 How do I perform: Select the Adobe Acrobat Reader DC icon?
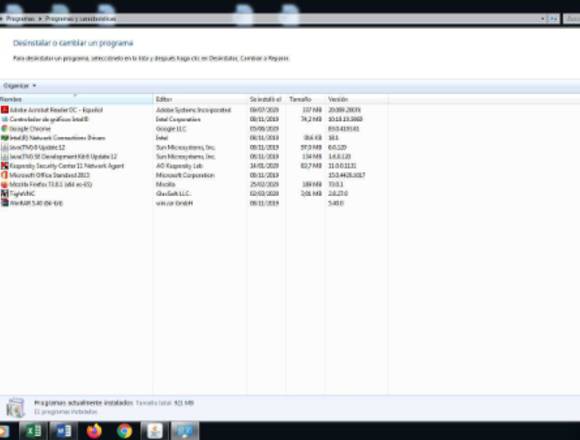pyautogui.click(x=4, y=110)
